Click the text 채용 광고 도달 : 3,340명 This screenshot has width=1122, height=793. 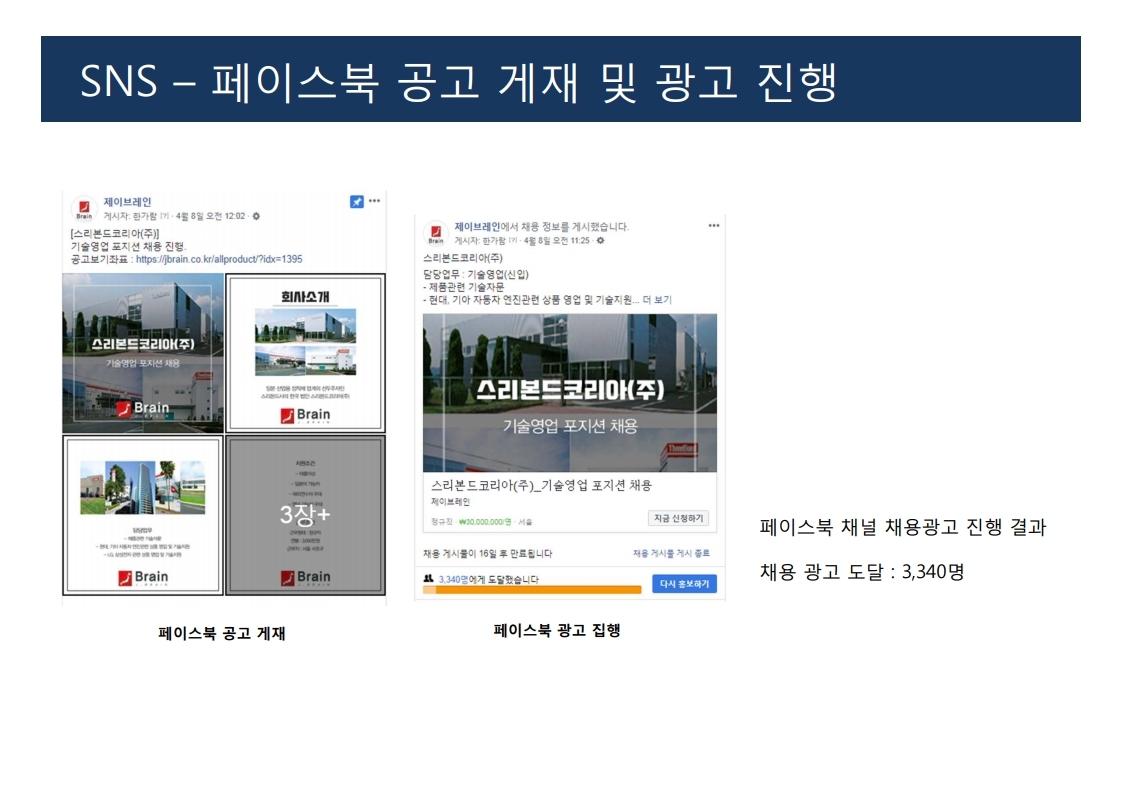pos(862,572)
